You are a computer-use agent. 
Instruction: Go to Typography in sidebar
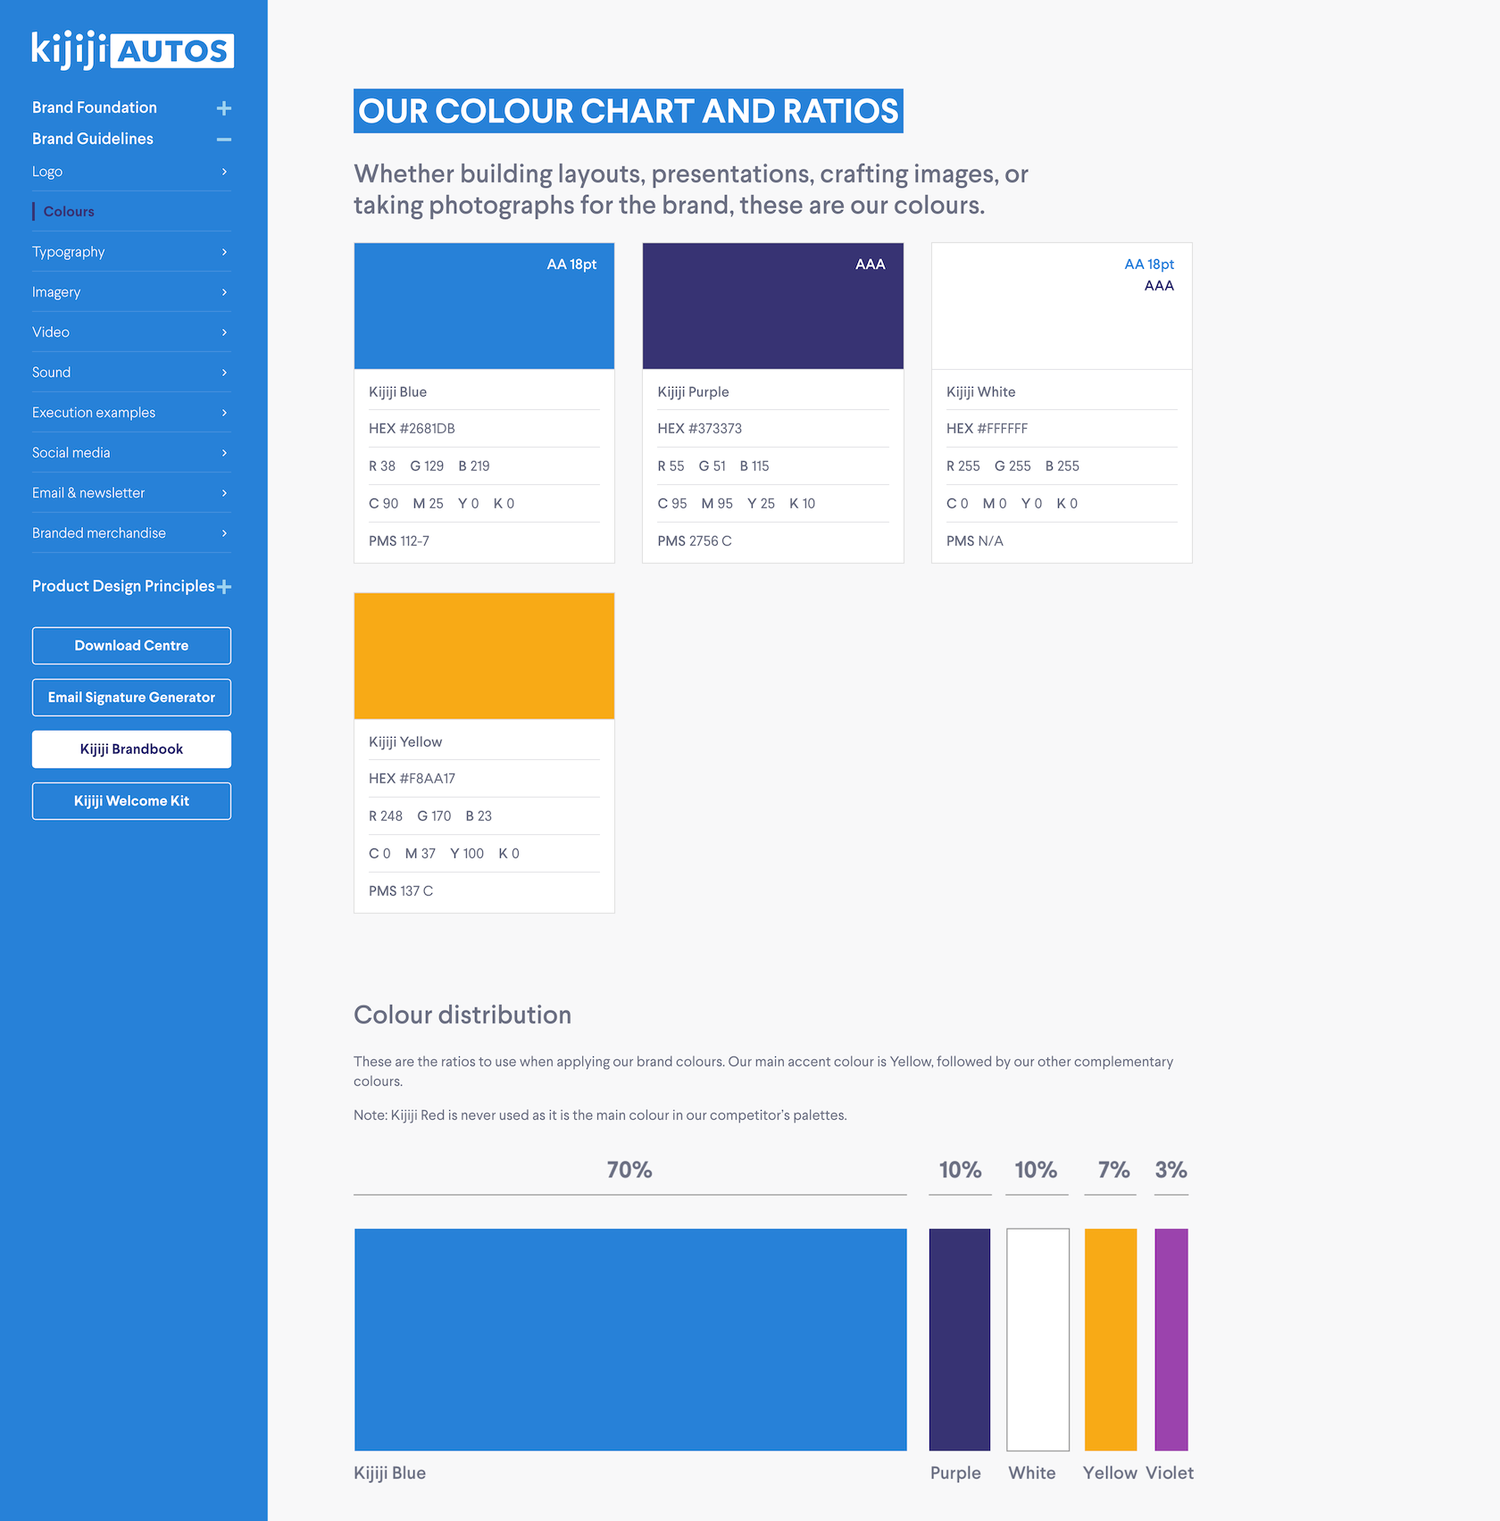click(68, 252)
